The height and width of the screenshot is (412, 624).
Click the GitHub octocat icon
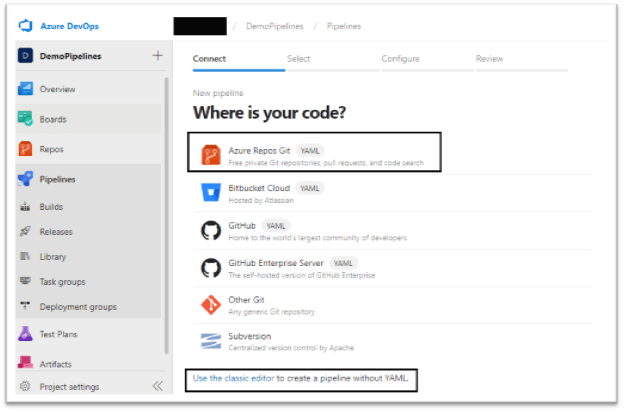point(211,230)
